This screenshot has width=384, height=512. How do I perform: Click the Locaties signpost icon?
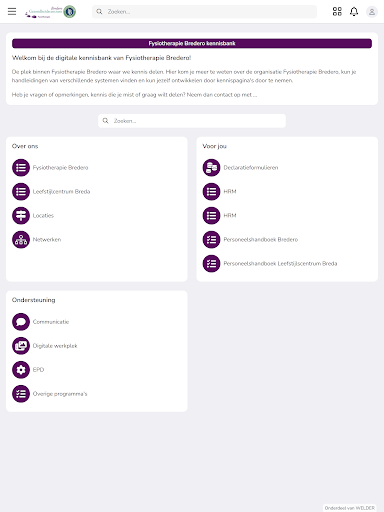coord(21,215)
